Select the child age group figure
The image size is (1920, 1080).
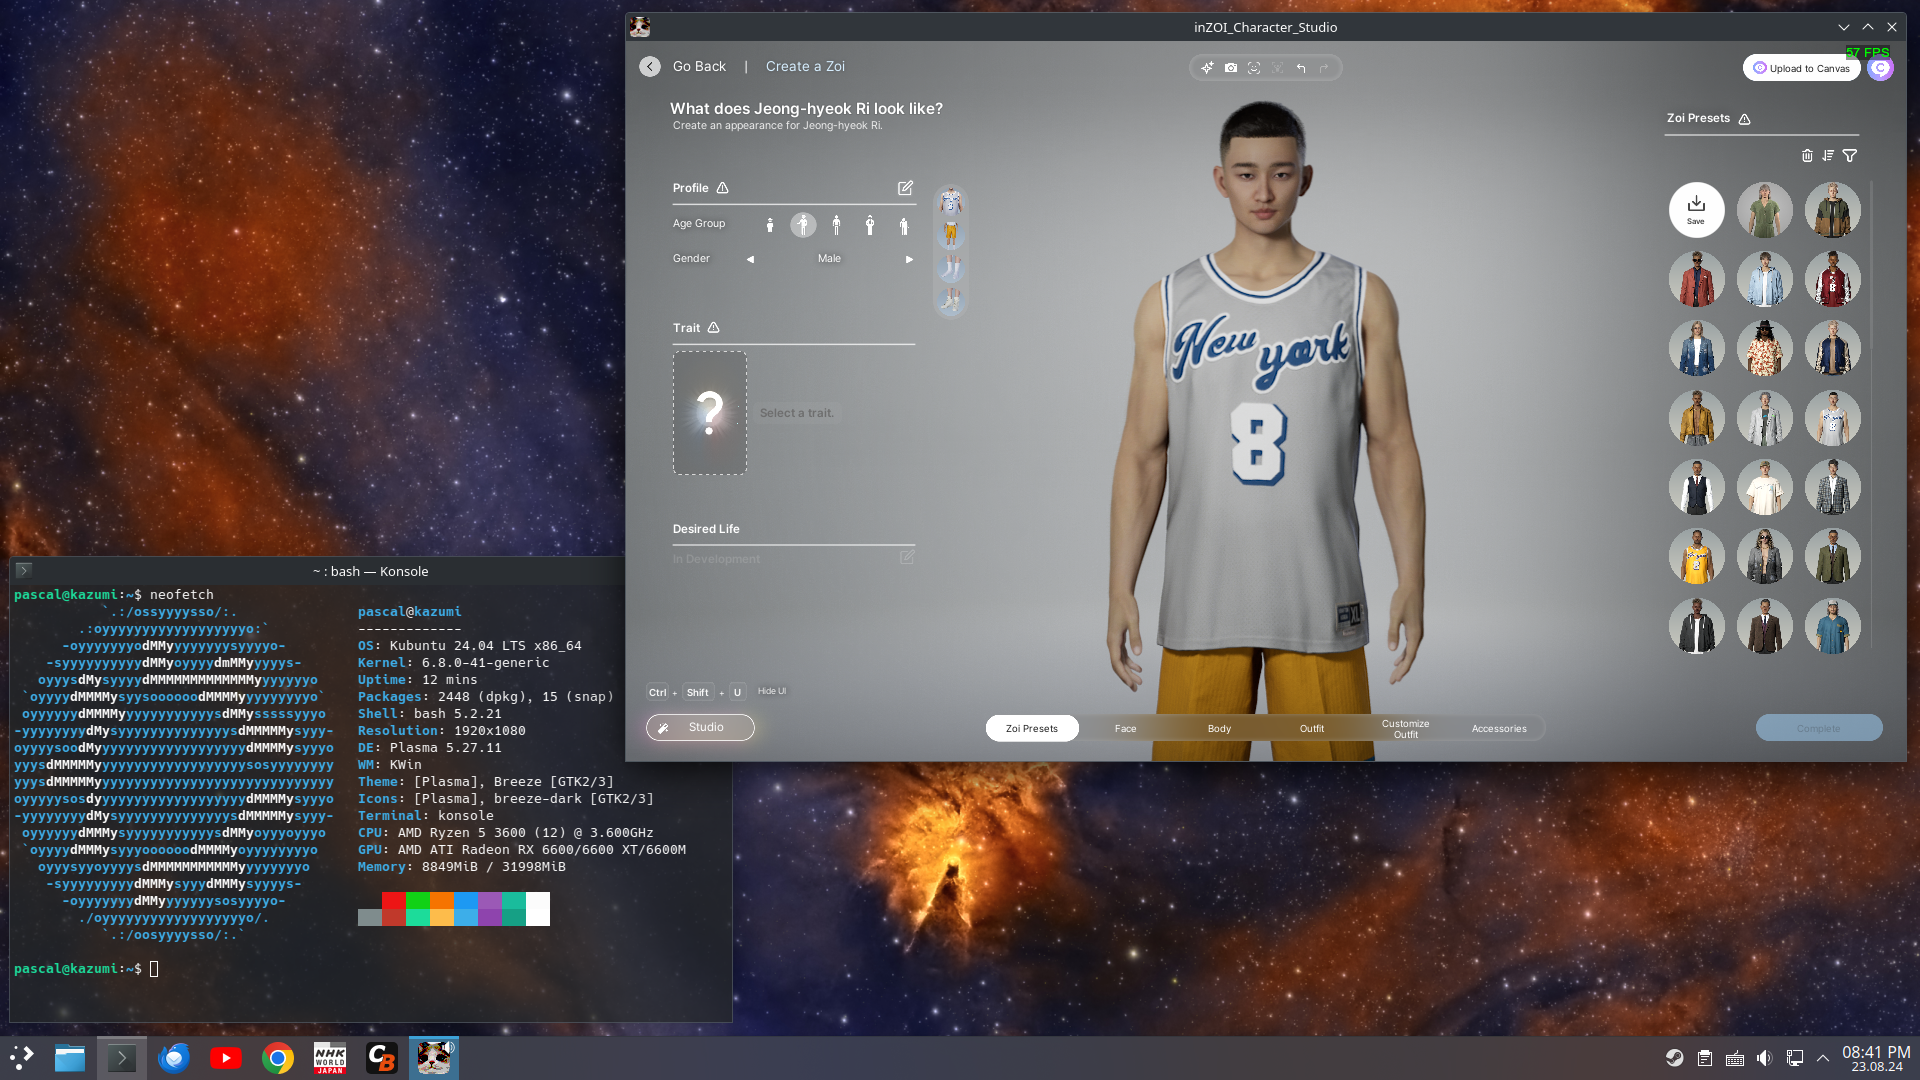769,226
